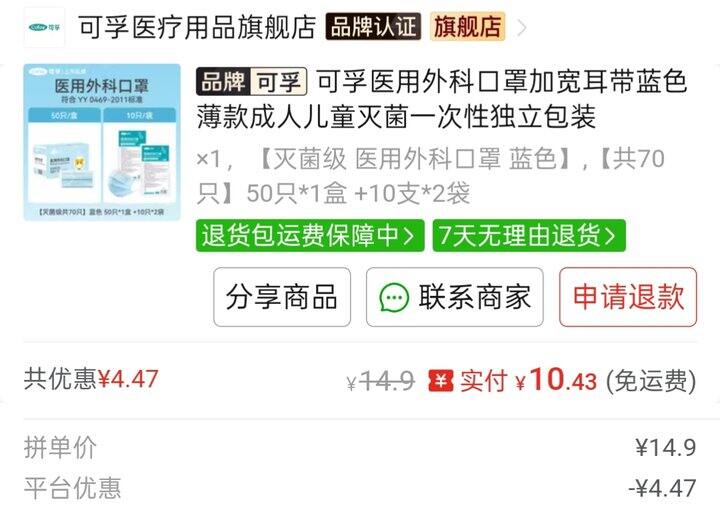Tap the red ¥ coupon icon
720x512 pixels.
click(441, 381)
